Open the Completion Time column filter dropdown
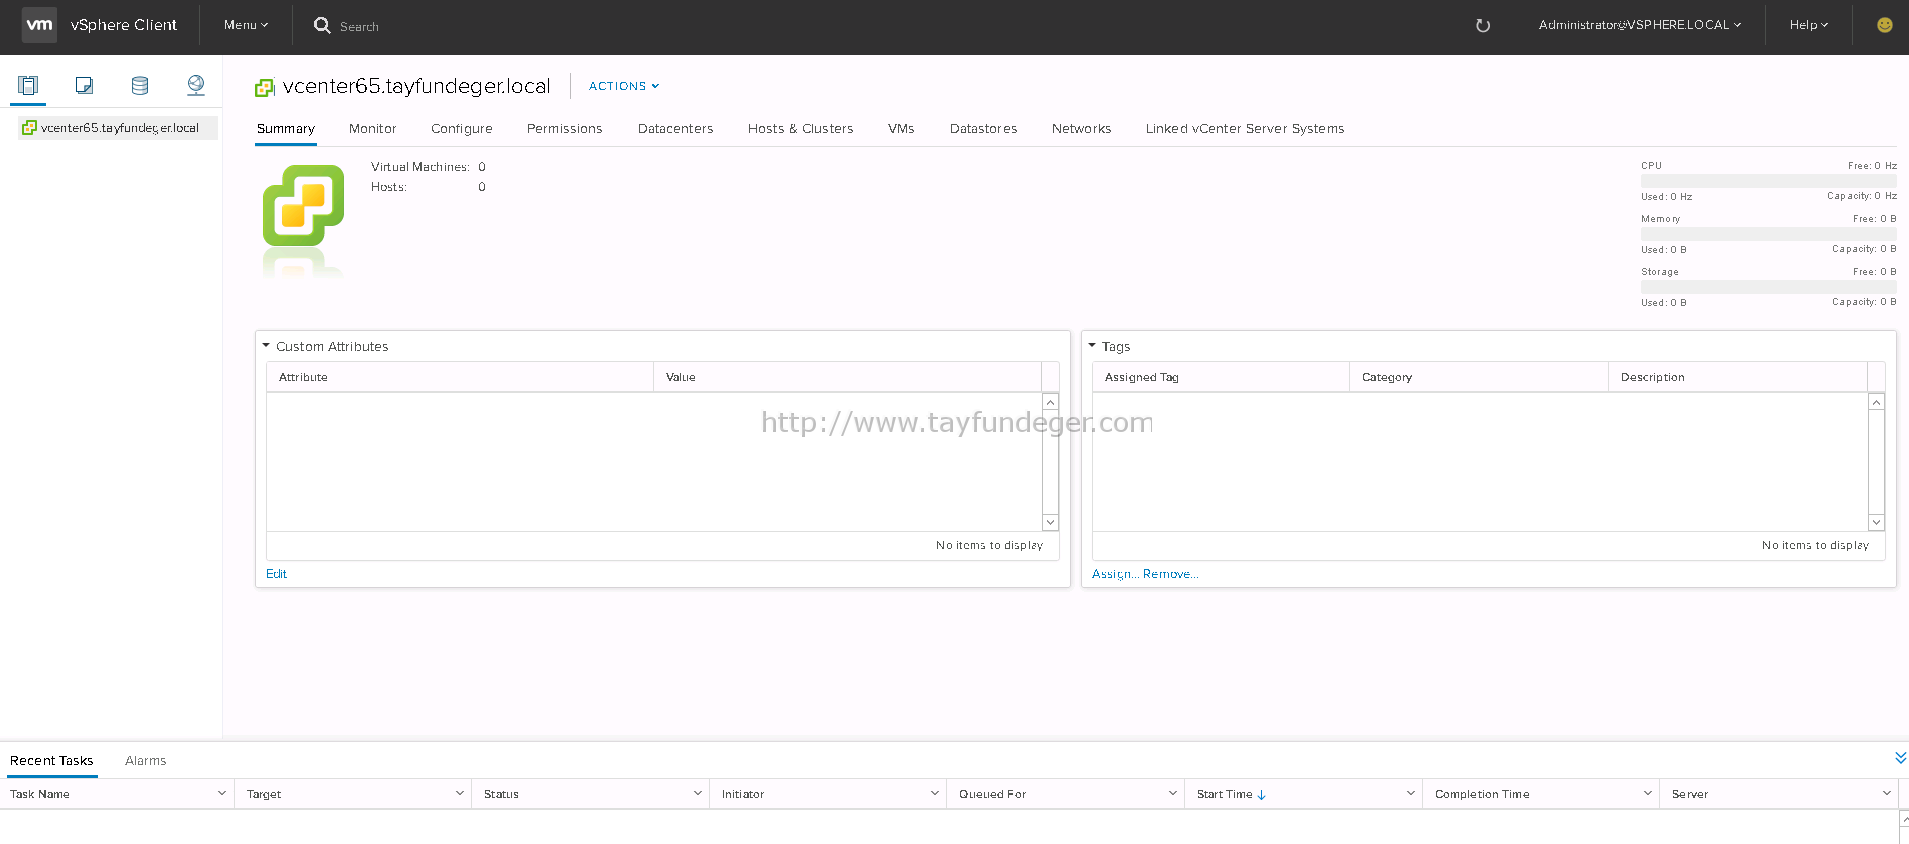Screen dimensions: 1909x844 click(x=1648, y=793)
